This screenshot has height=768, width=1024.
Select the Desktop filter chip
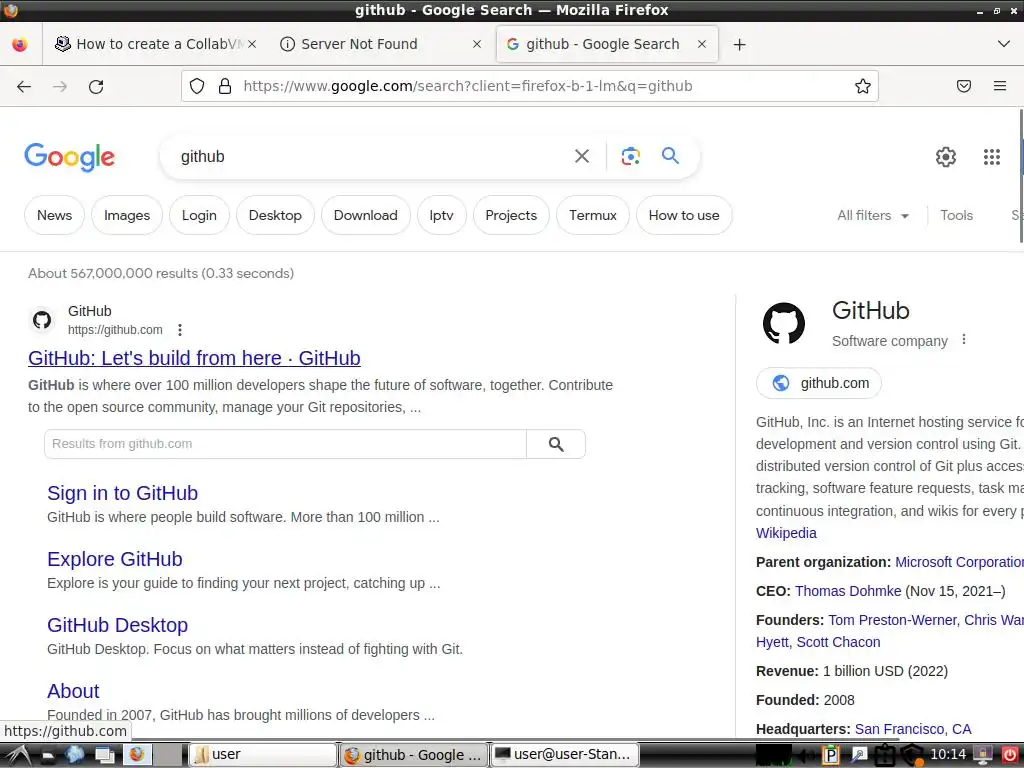[275, 215]
